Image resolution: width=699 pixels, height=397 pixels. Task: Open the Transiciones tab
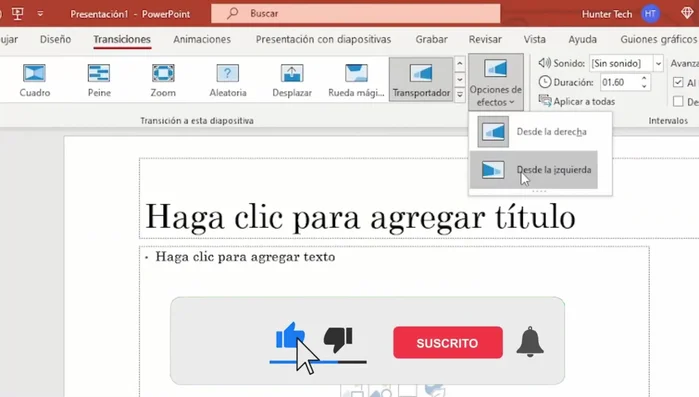pos(122,39)
